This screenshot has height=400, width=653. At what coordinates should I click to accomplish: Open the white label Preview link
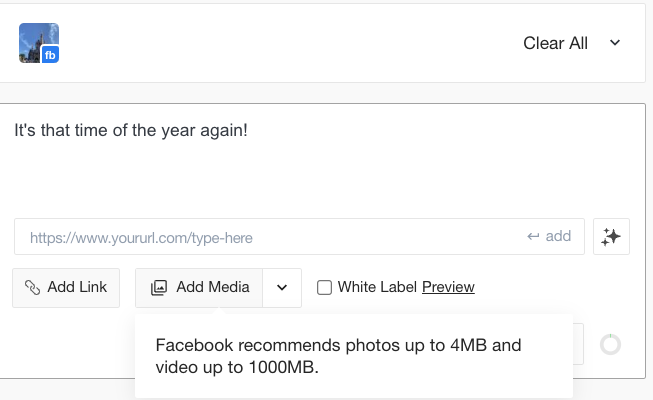click(x=448, y=287)
